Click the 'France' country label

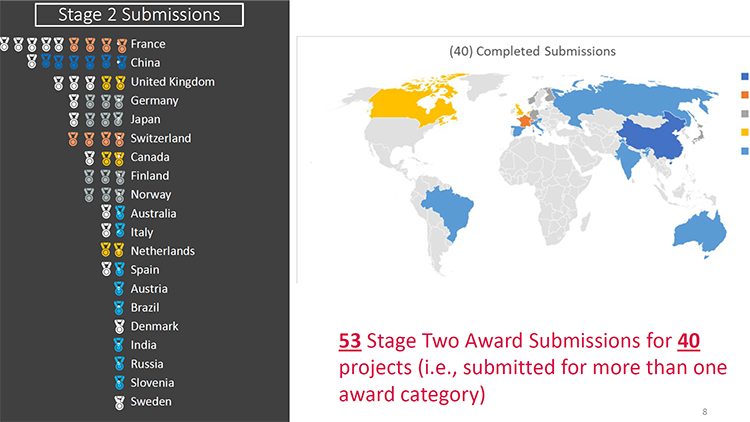click(148, 44)
